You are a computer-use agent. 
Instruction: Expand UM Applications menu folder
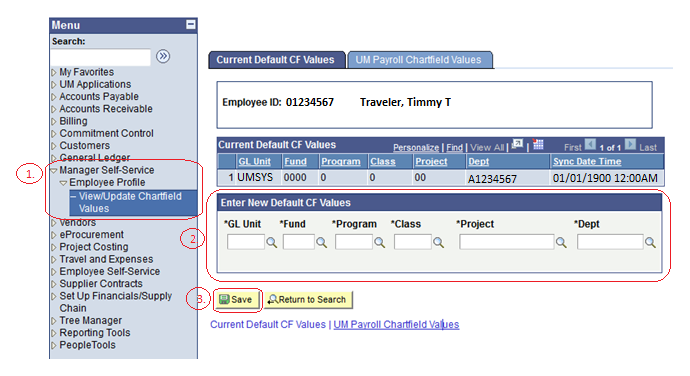(x=54, y=85)
